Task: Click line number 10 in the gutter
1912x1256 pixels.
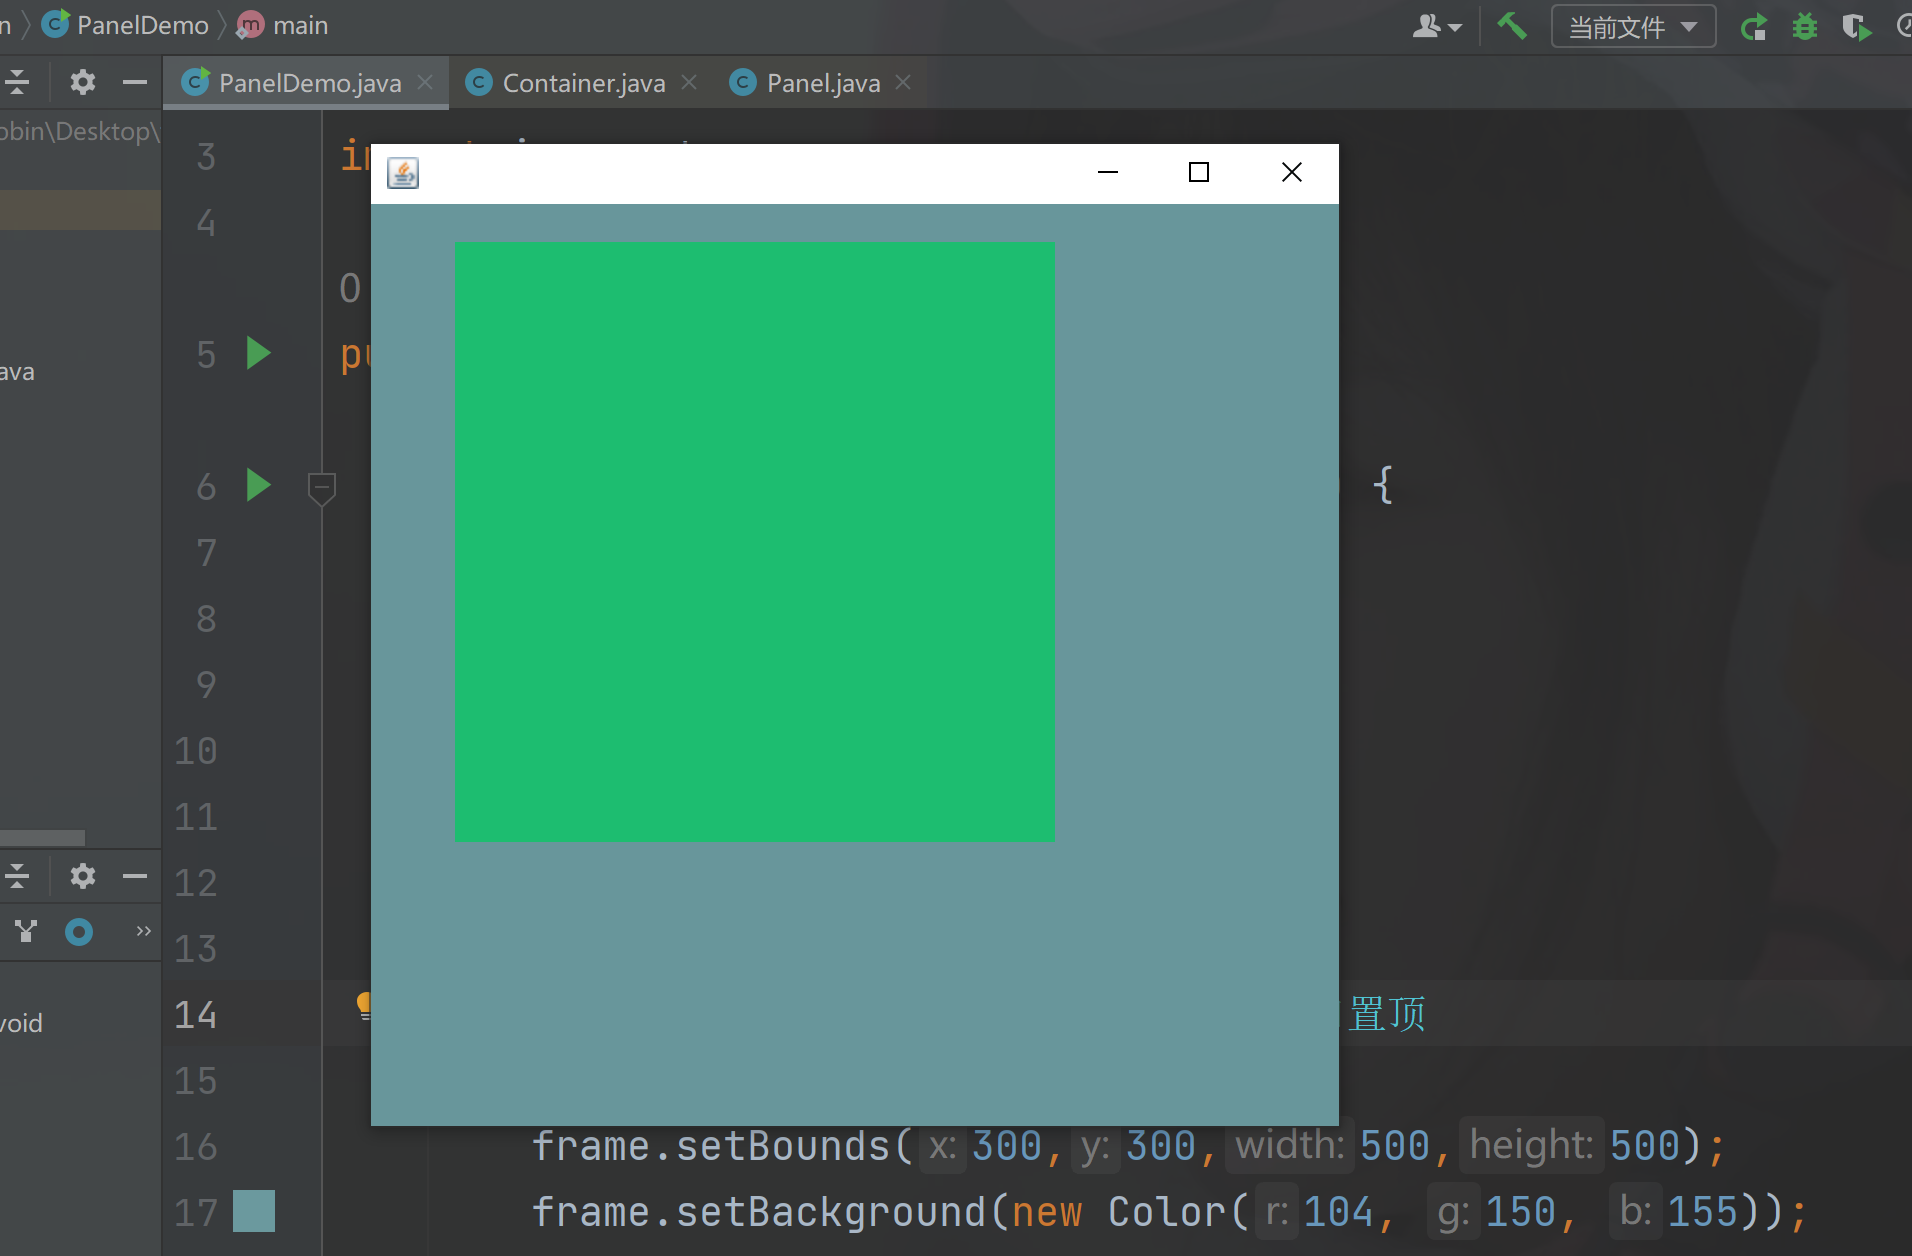Action: pyautogui.click(x=196, y=750)
